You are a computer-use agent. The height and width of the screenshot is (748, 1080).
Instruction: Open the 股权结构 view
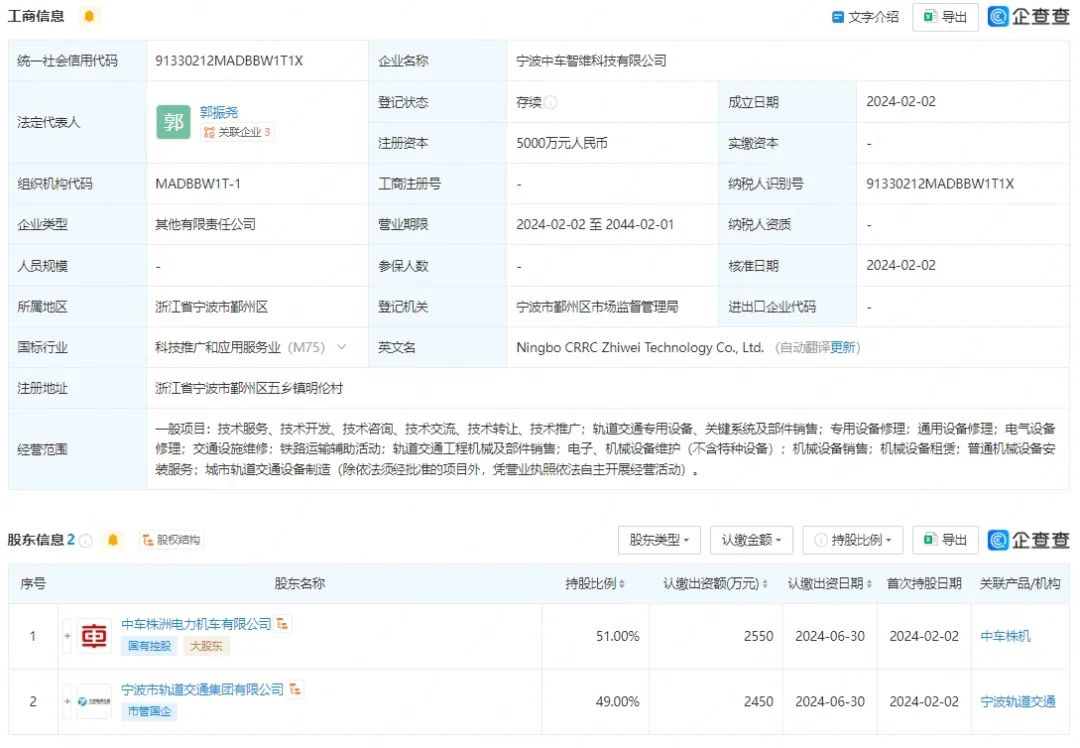pos(171,540)
